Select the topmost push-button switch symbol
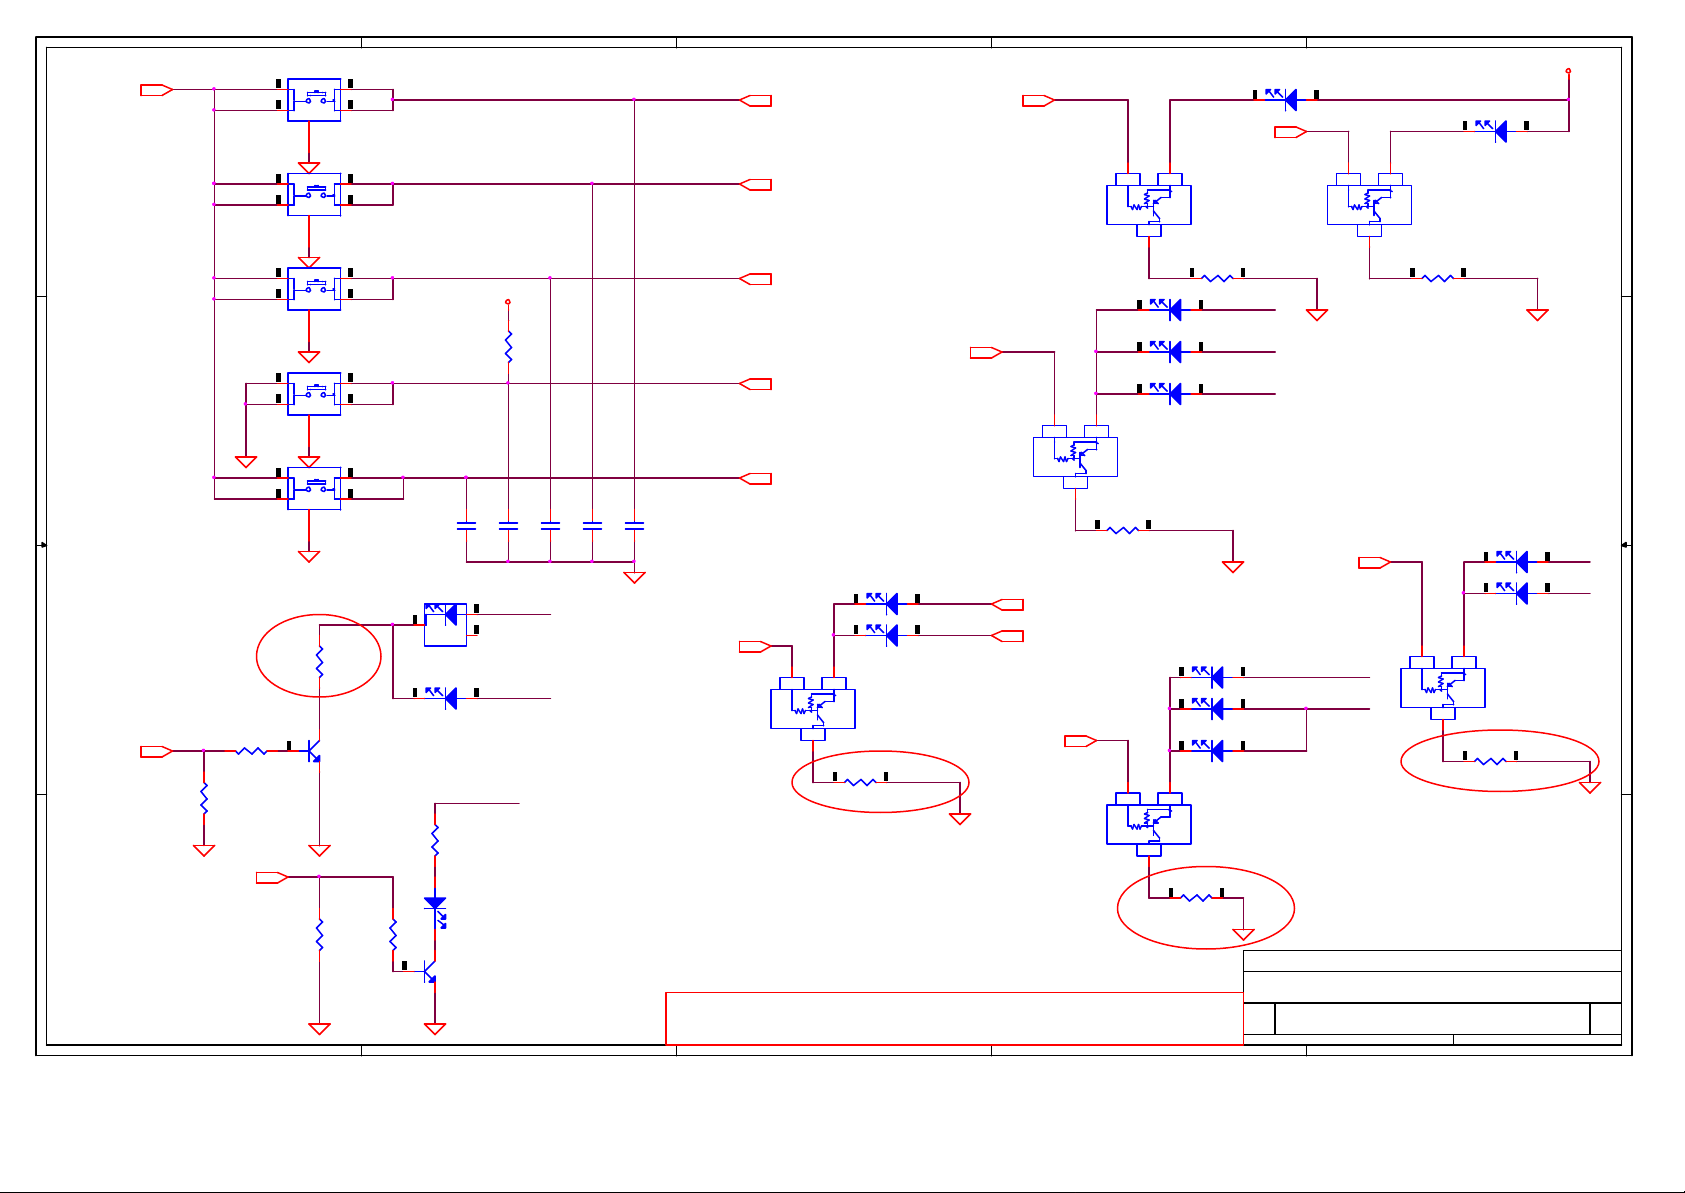The width and height of the screenshot is (1685, 1193). pyautogui.click(x=314, y=100)
